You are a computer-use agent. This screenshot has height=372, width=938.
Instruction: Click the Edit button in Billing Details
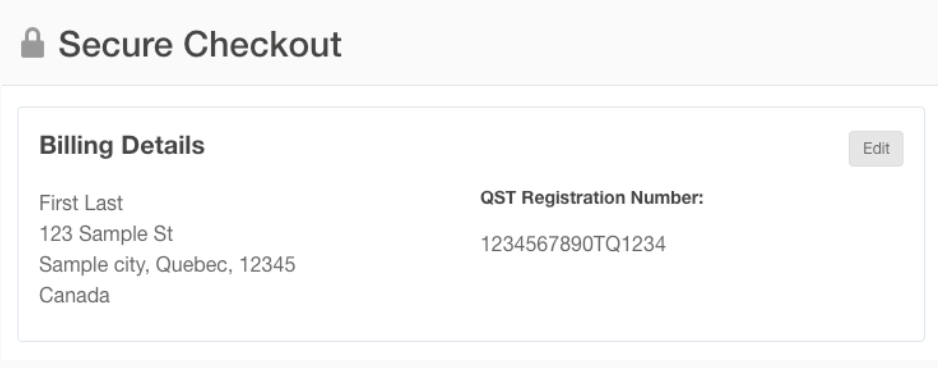tap(876, 148)
